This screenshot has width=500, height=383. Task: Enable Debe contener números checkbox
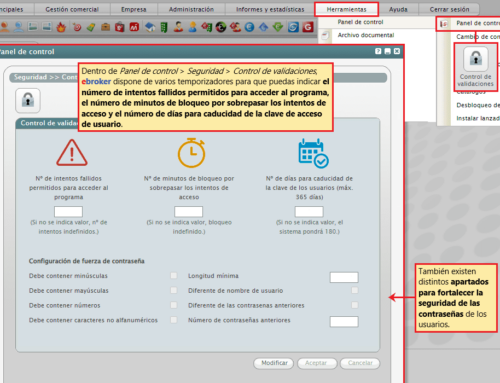coord(174,305)
